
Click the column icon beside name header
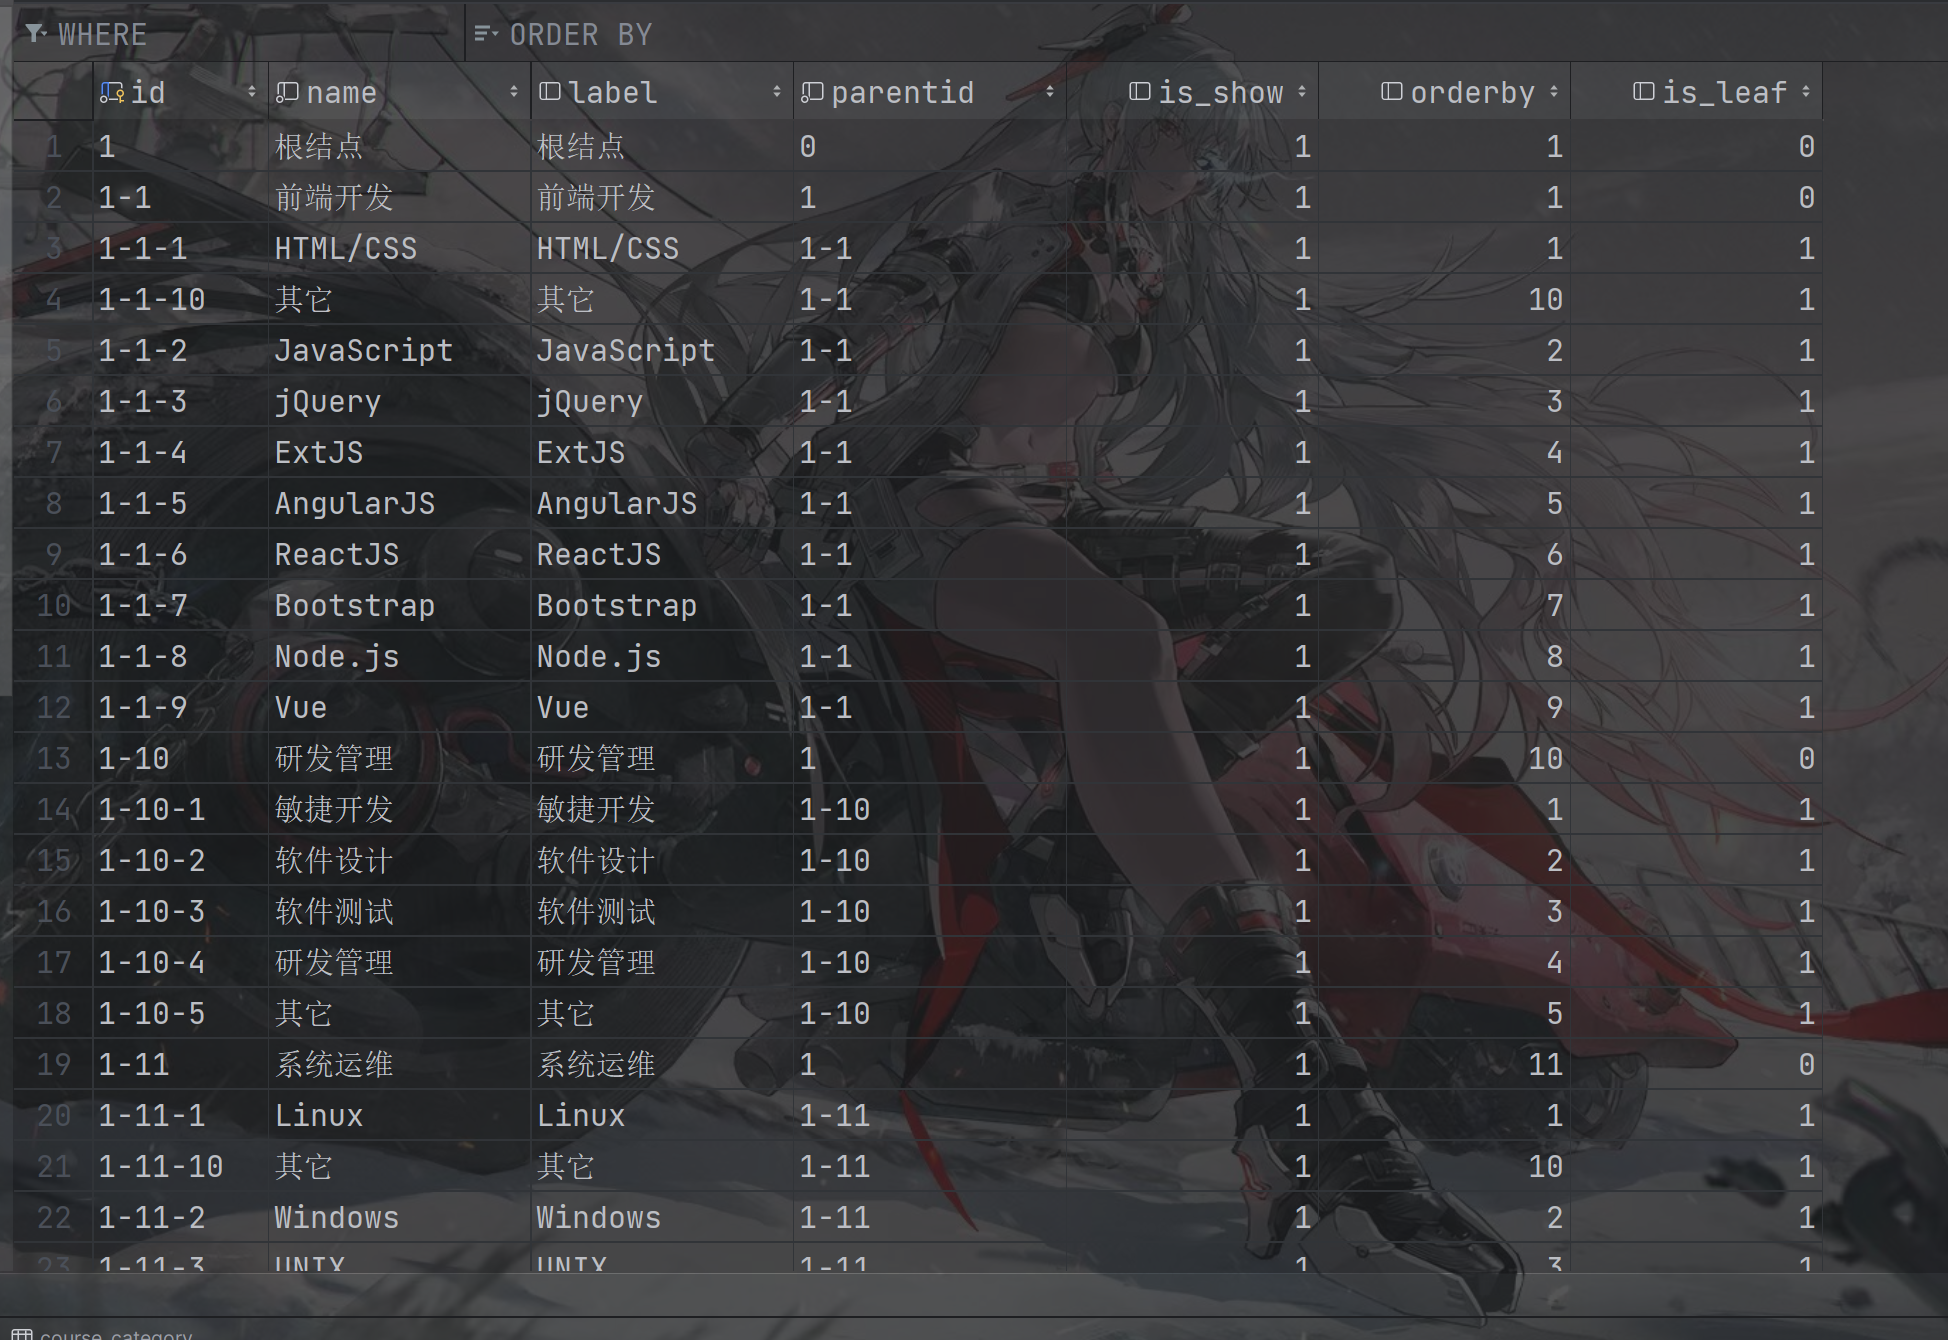point(287,92)
